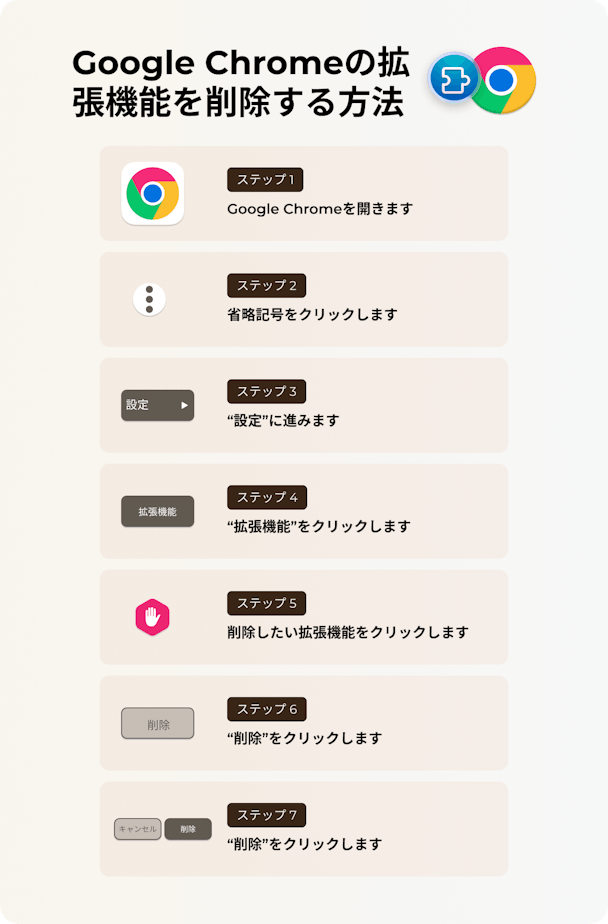608x924 pixels.
Task: Click the ステップ 2 label badge
Action: (x=266, y=286)
